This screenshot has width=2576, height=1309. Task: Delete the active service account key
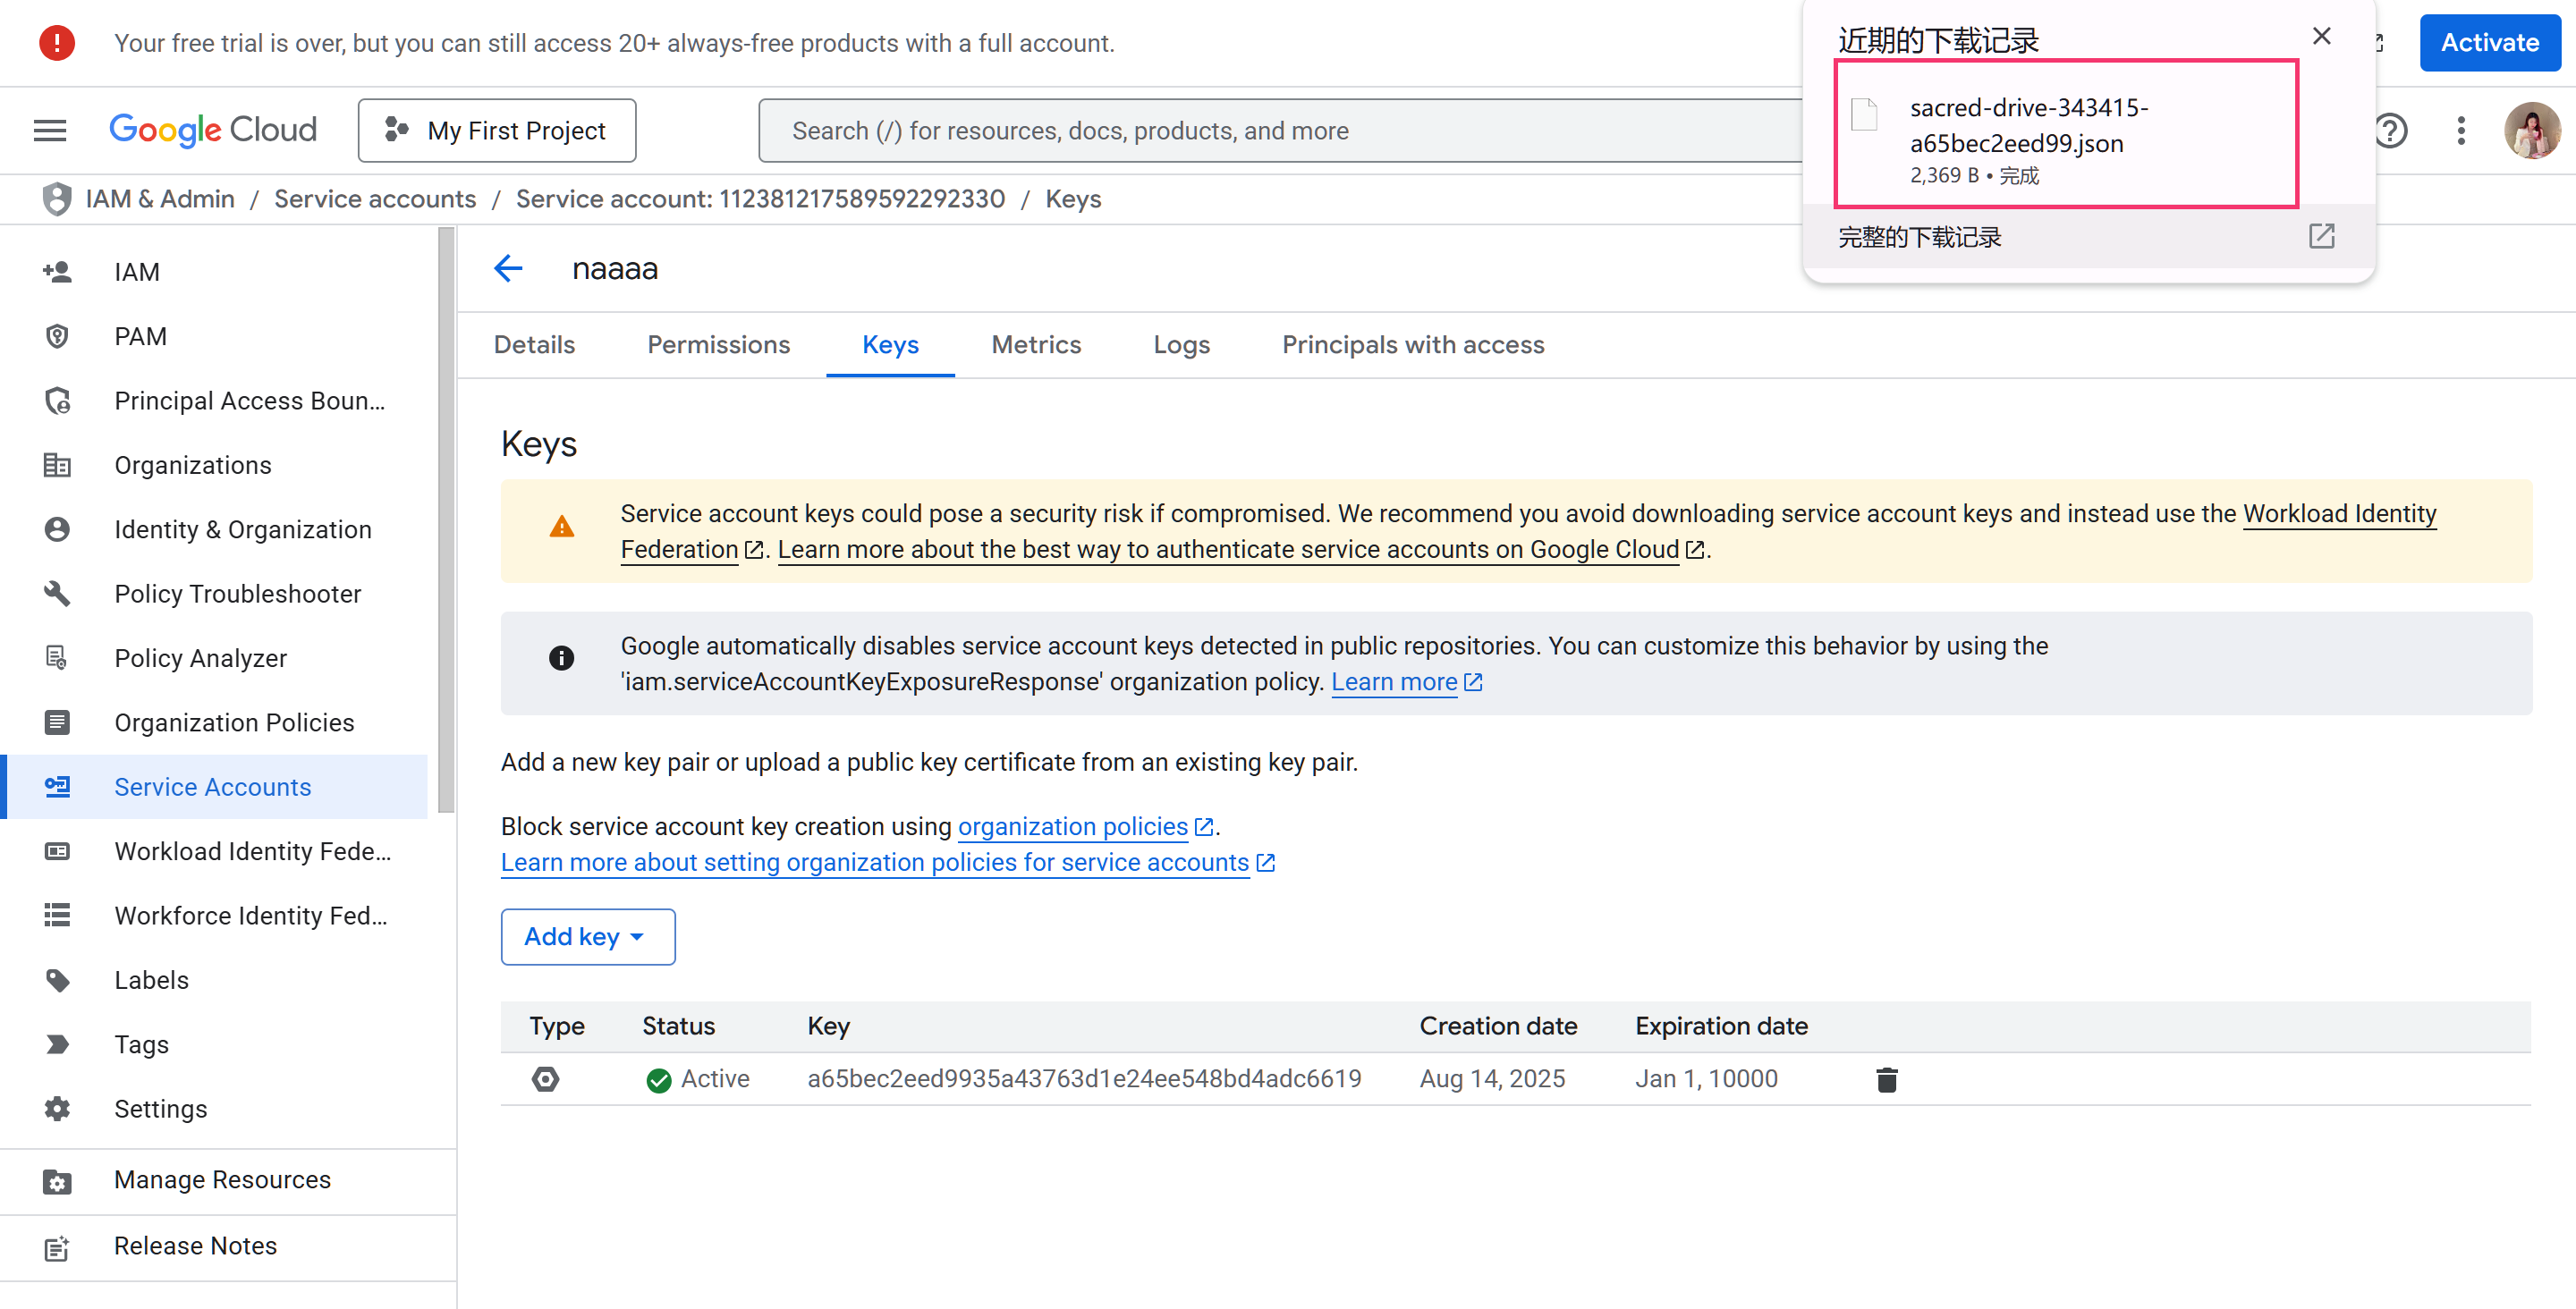[1887, 1079]
